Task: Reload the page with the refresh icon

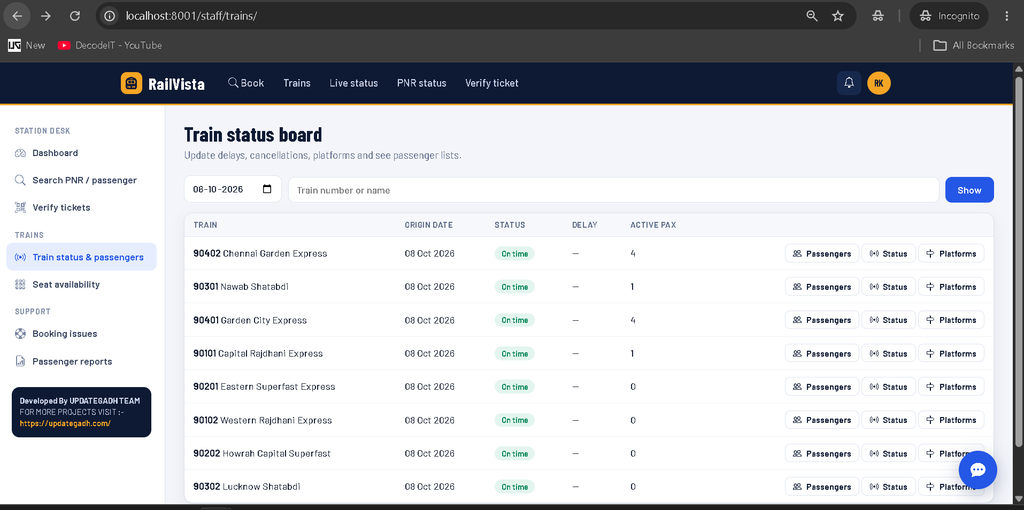Action: 74,16
